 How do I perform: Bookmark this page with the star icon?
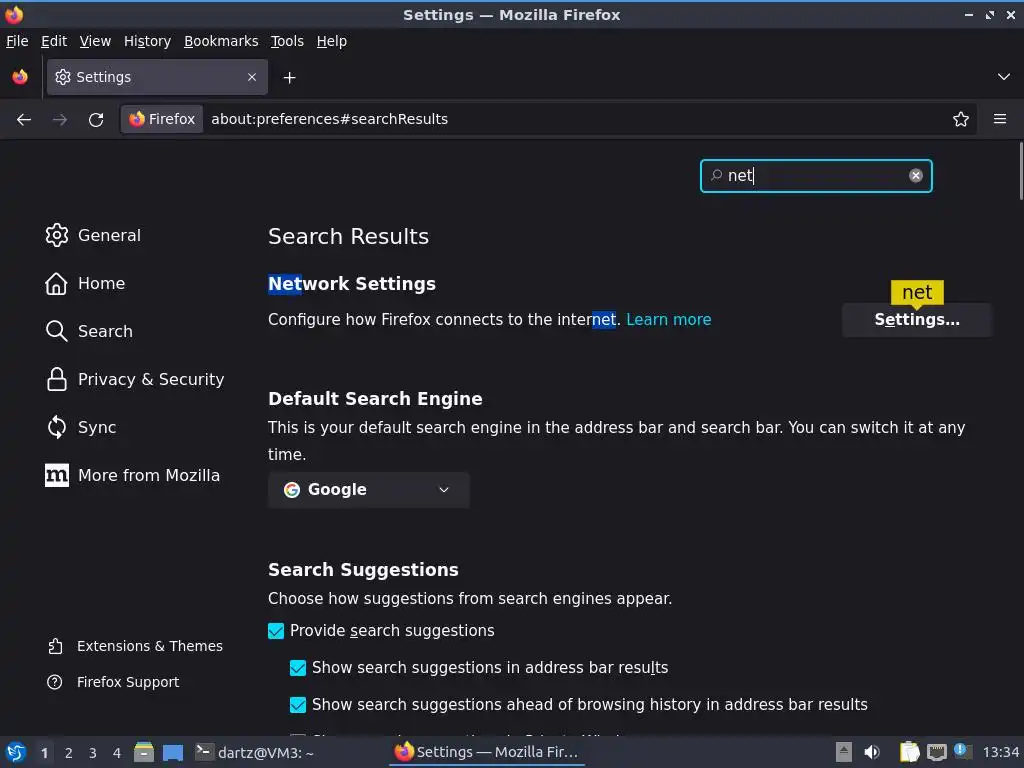pos(961,119)
